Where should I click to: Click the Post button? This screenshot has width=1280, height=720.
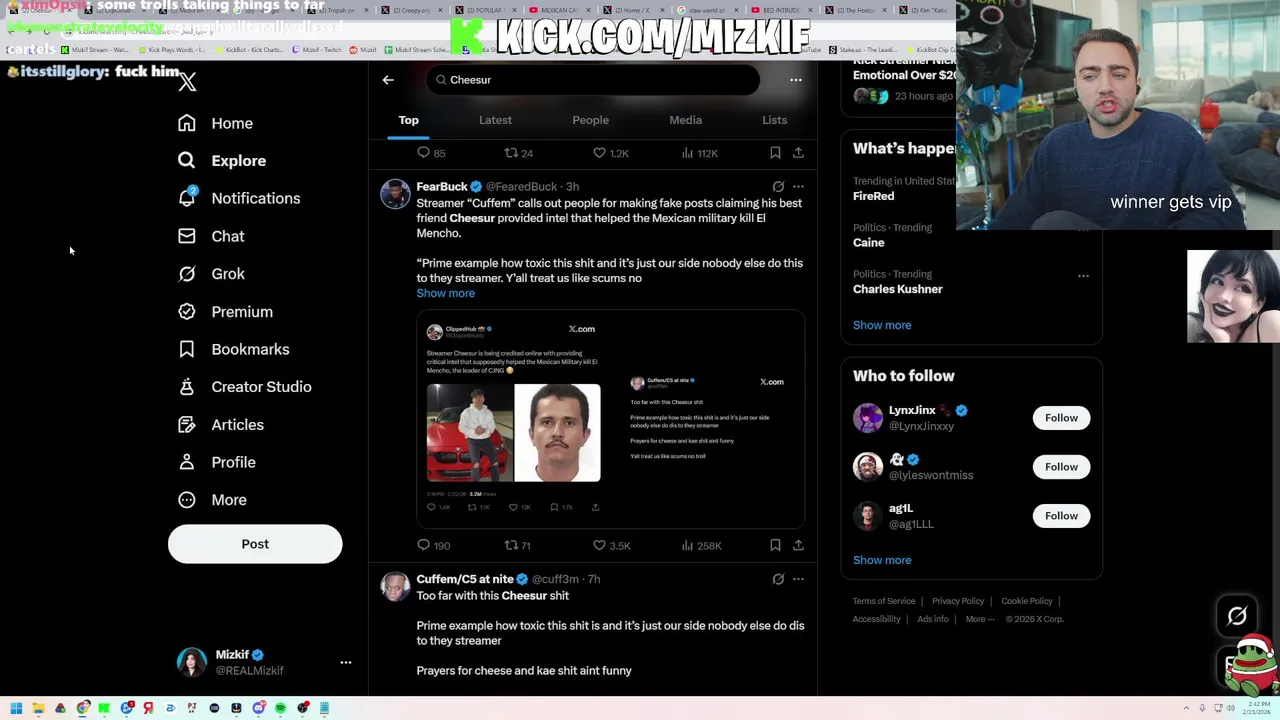255,544
